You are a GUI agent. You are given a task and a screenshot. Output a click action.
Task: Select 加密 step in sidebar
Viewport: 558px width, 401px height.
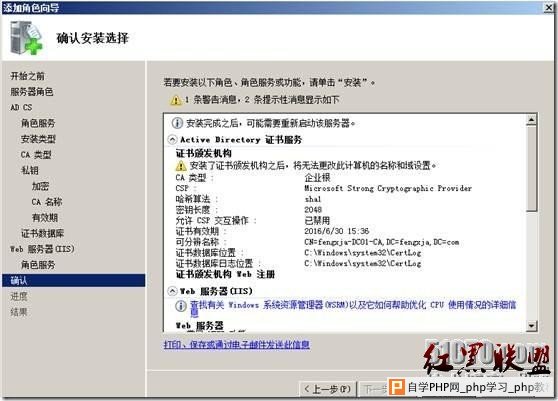point(40,186)
